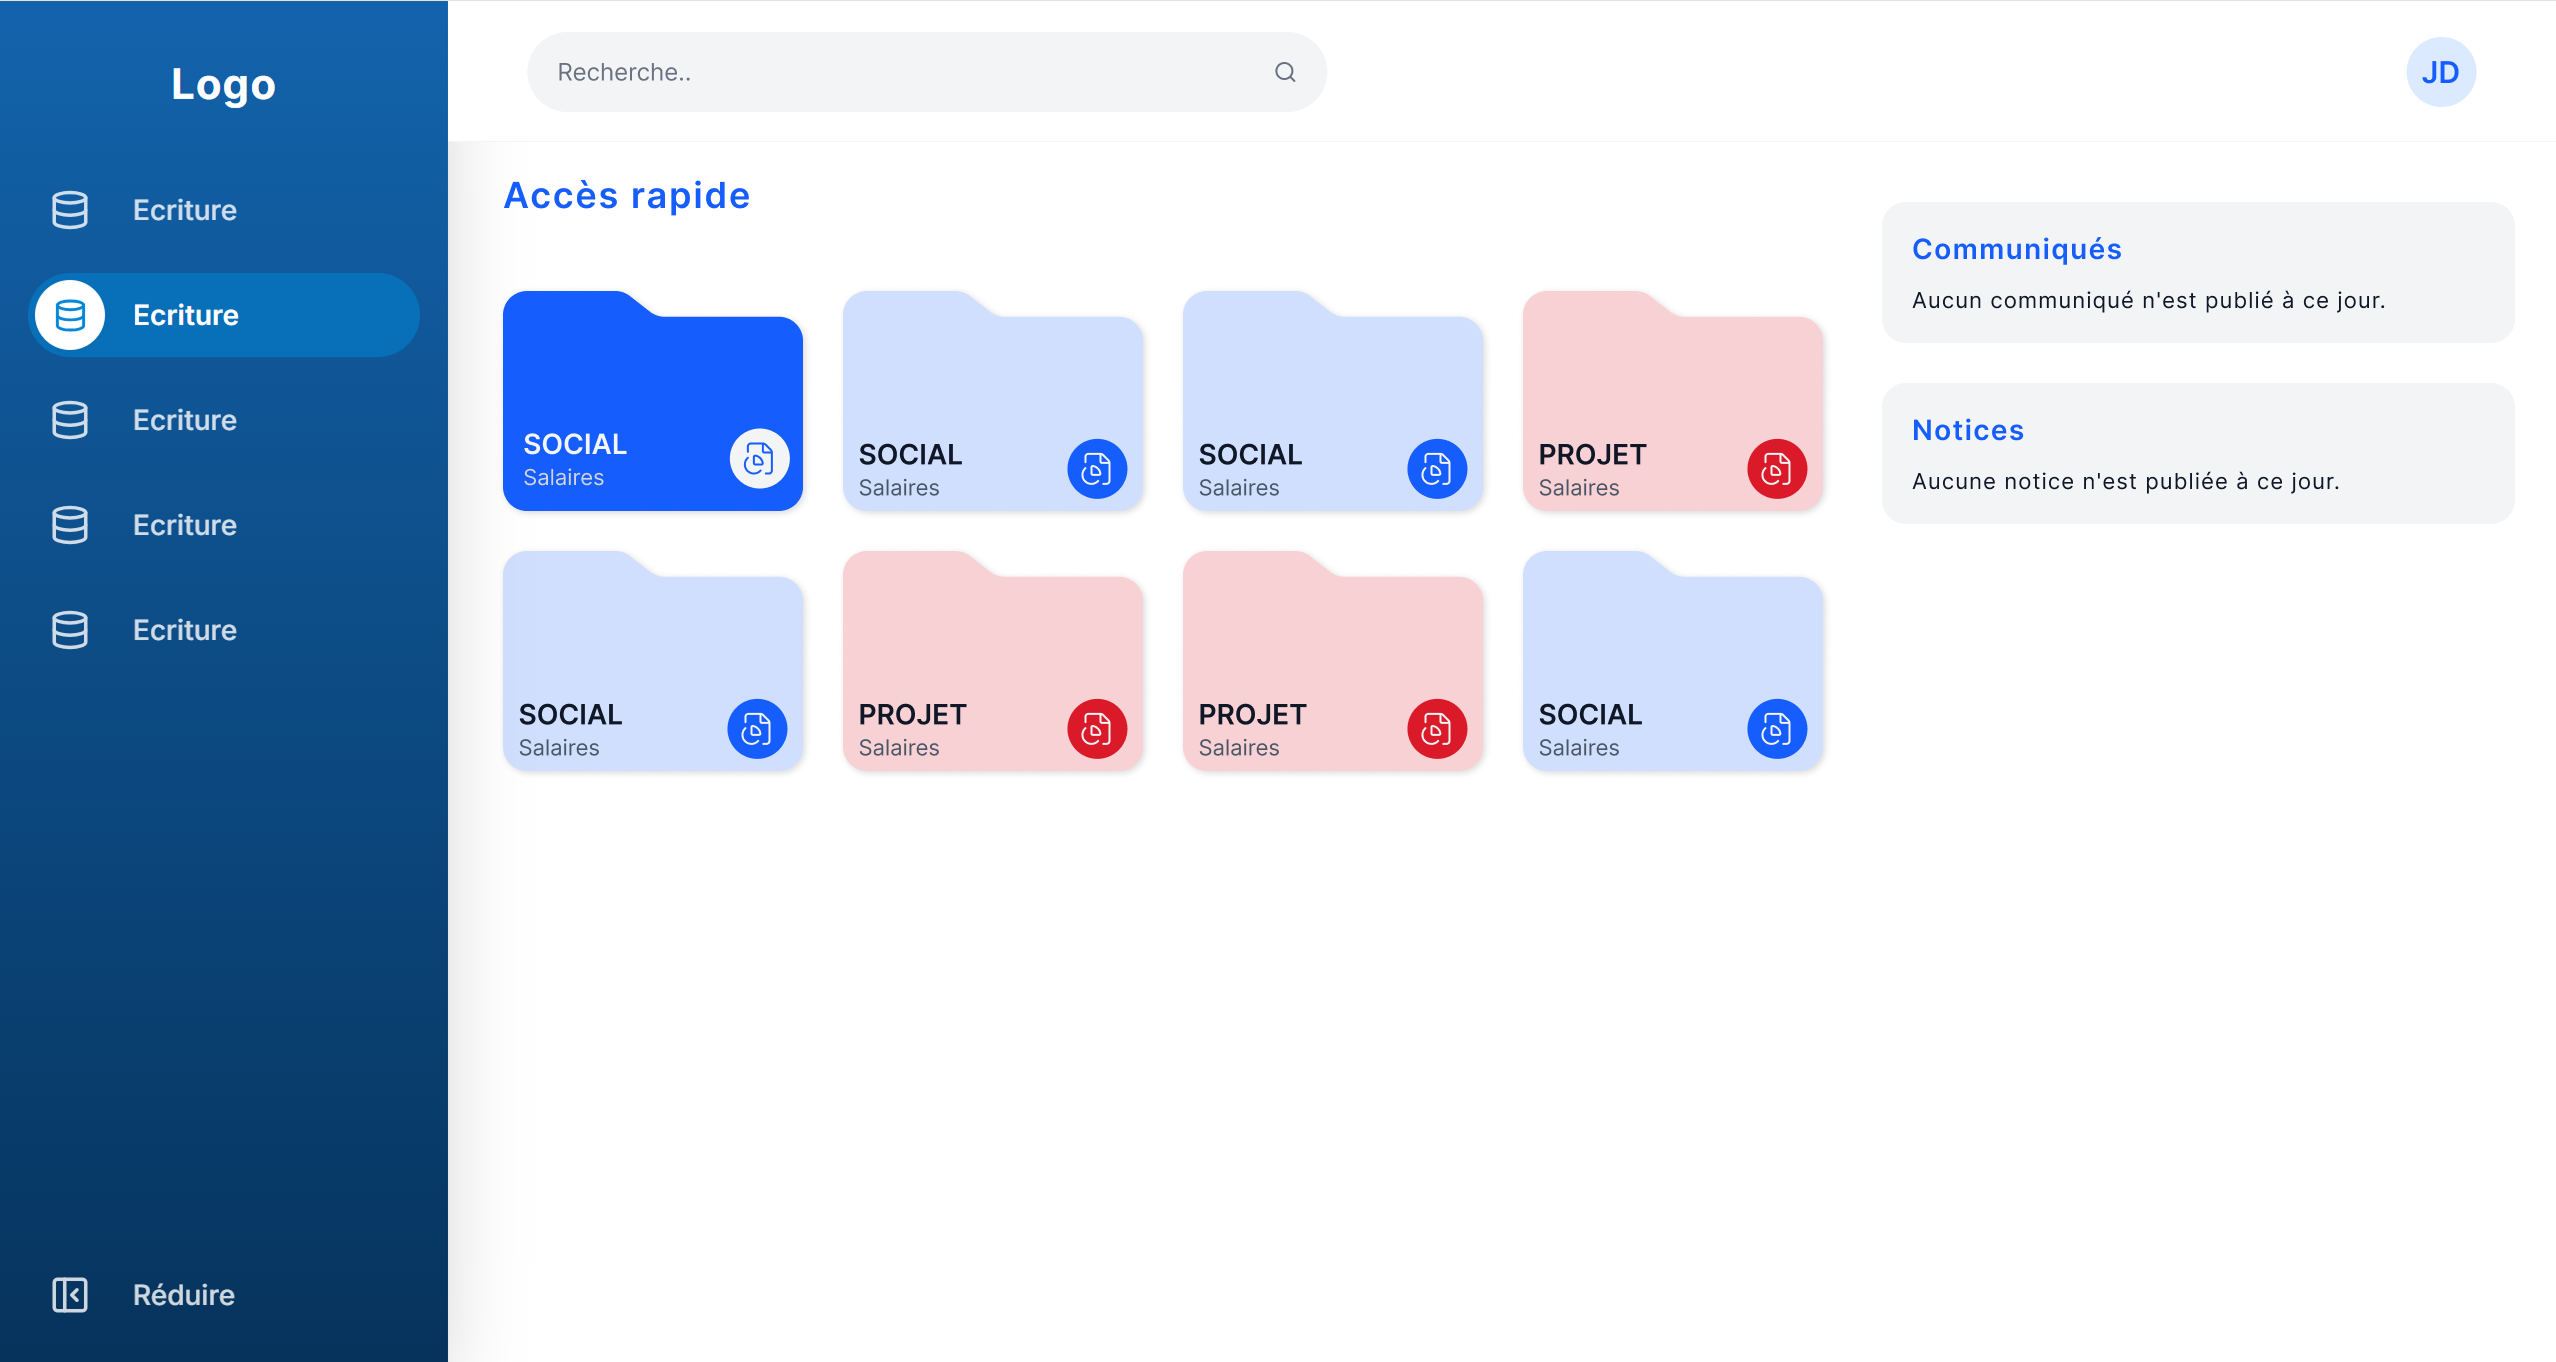Click the red document icon on the top PROJET folder
This screenshot has height=1362, width=2556.
1774,468
